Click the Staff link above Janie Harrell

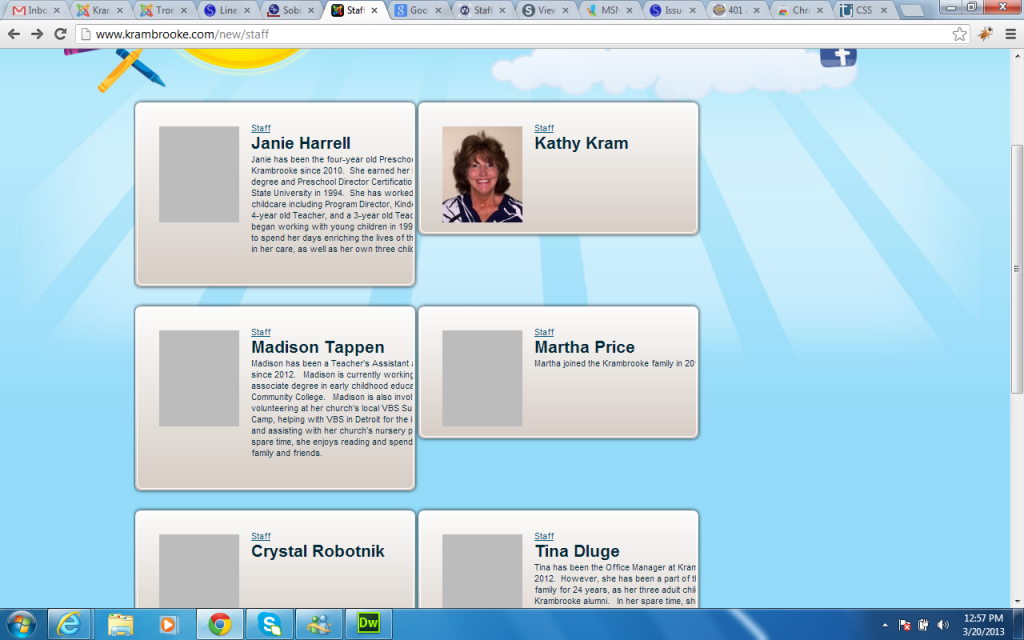pos(261,128)
